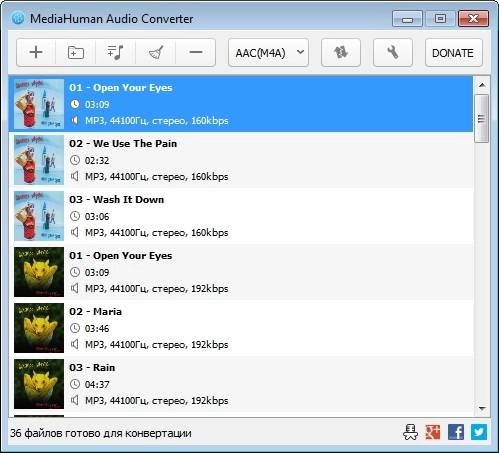Click the speaker icon in the 02 - Maria row
499x453 pixels.
pos(75,344)
